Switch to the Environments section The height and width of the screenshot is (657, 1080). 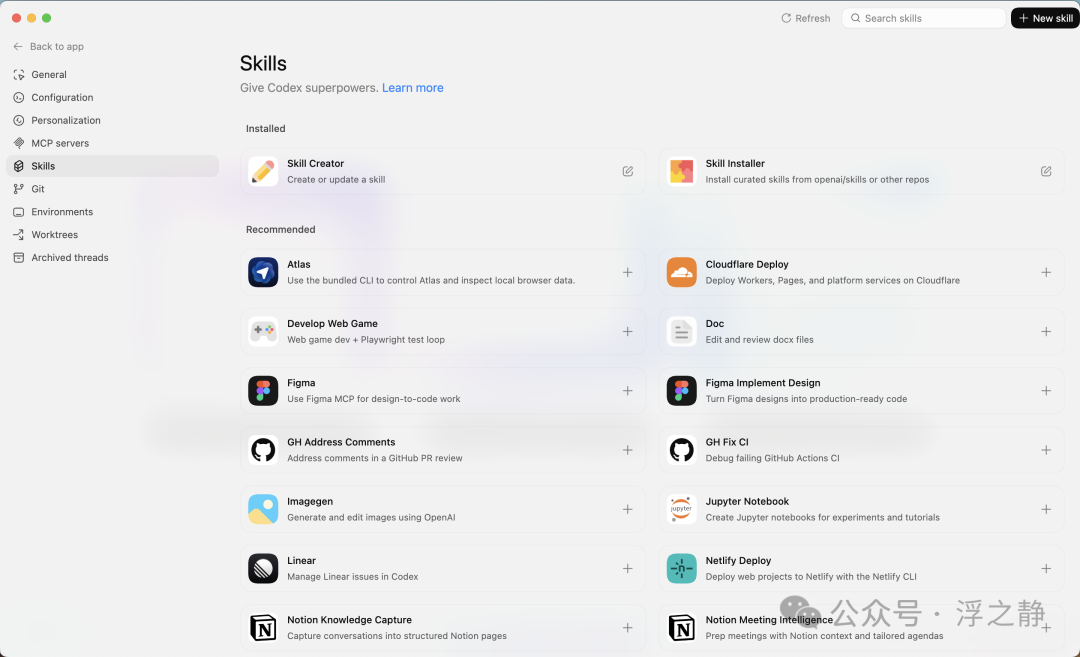click(112, 211)
